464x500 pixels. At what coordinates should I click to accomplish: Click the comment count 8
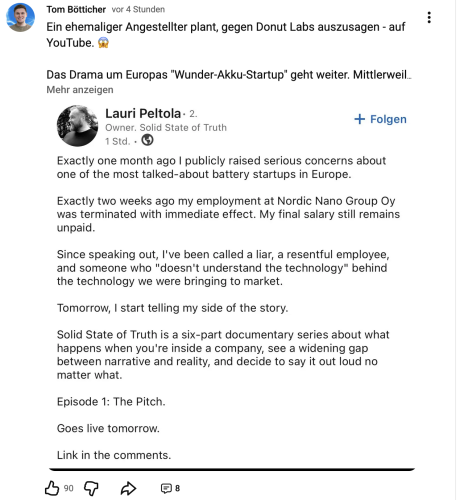click(x=177, y=488)
